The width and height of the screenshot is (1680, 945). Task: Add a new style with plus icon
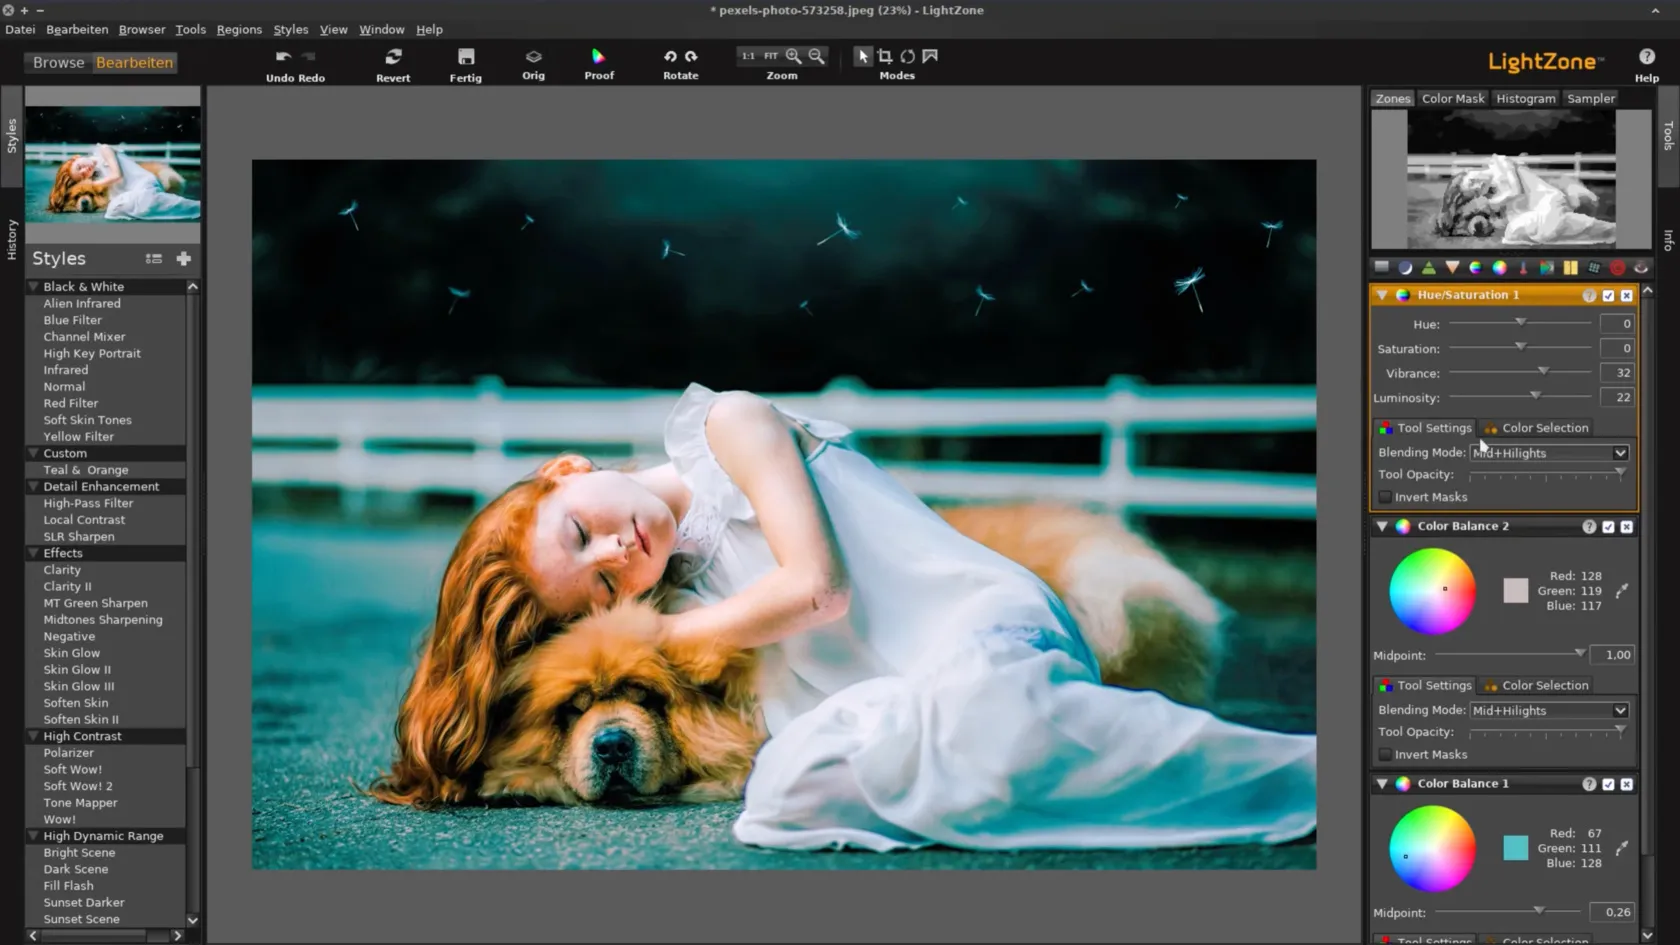[183, 259]
